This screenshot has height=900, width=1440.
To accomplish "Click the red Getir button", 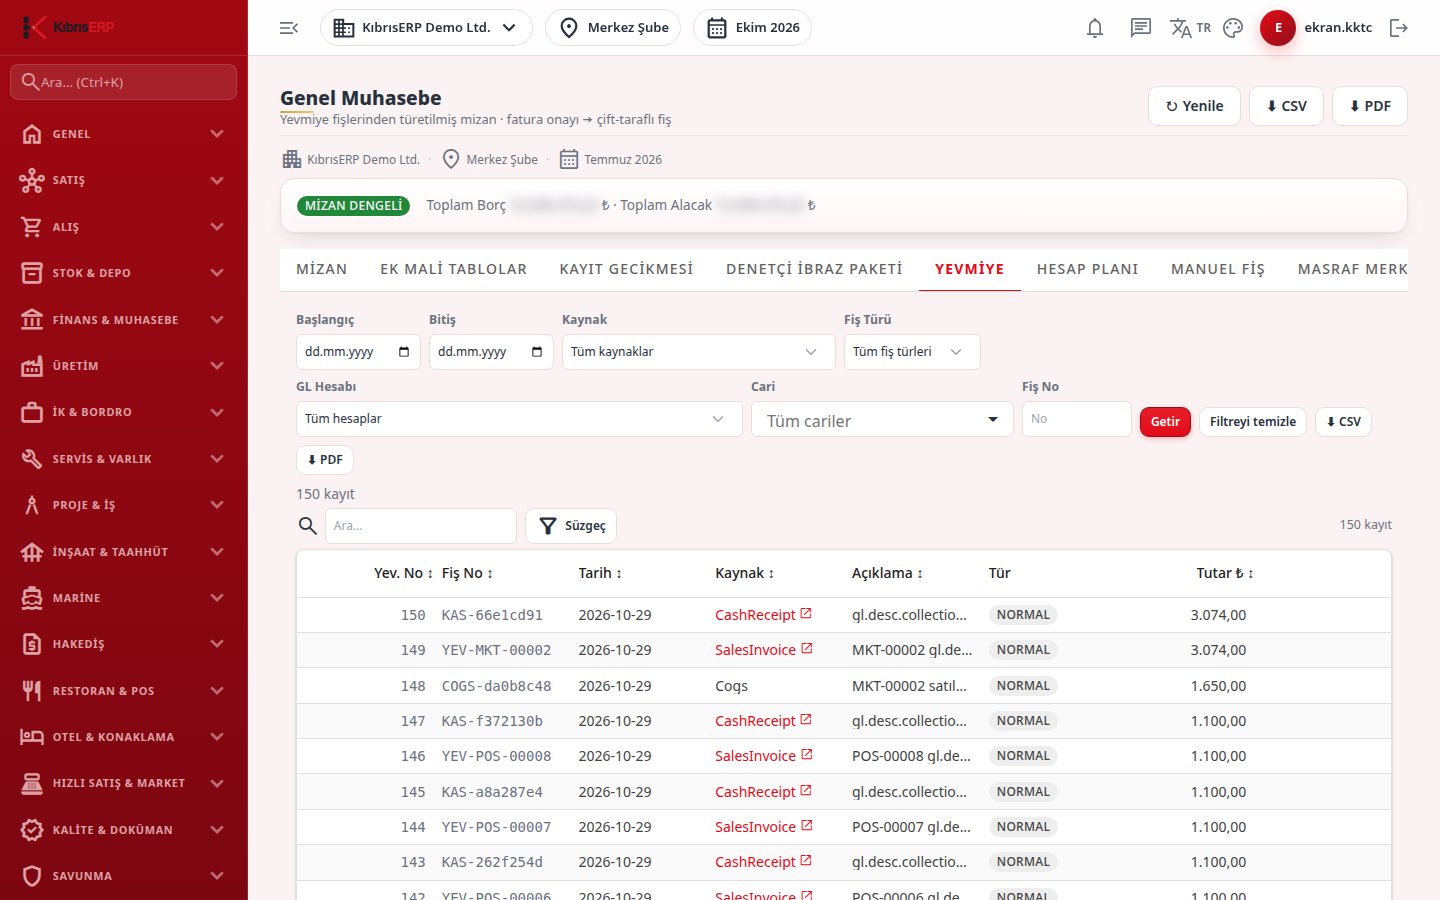I will pos(1165,422).
